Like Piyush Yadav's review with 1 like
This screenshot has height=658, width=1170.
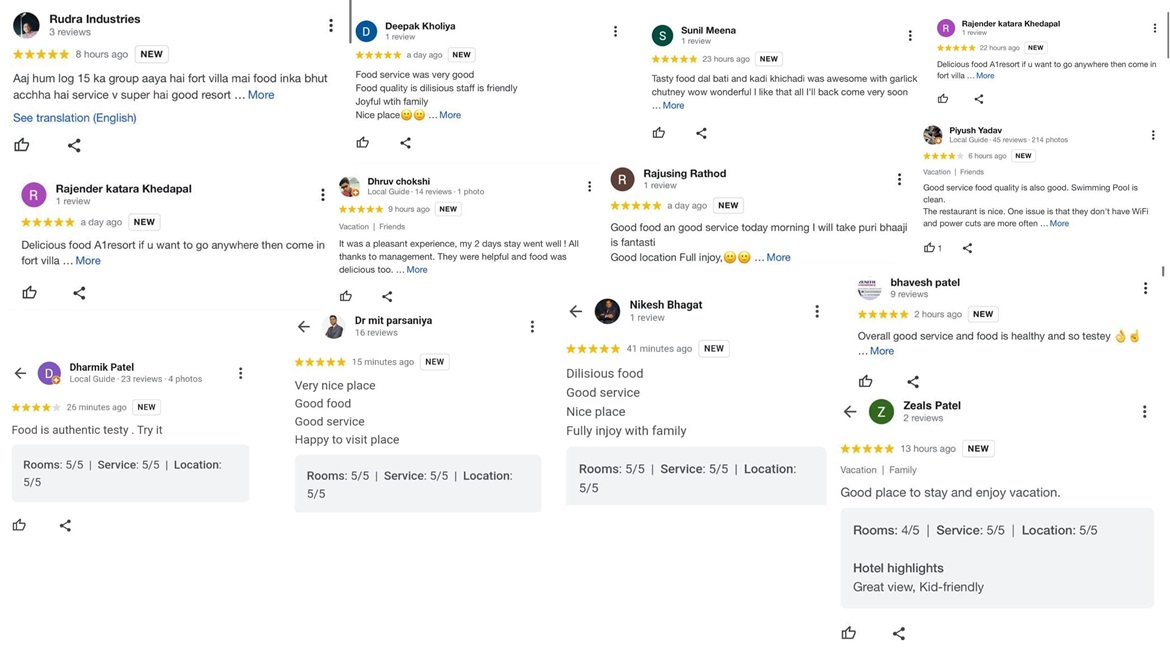point(930,248)
